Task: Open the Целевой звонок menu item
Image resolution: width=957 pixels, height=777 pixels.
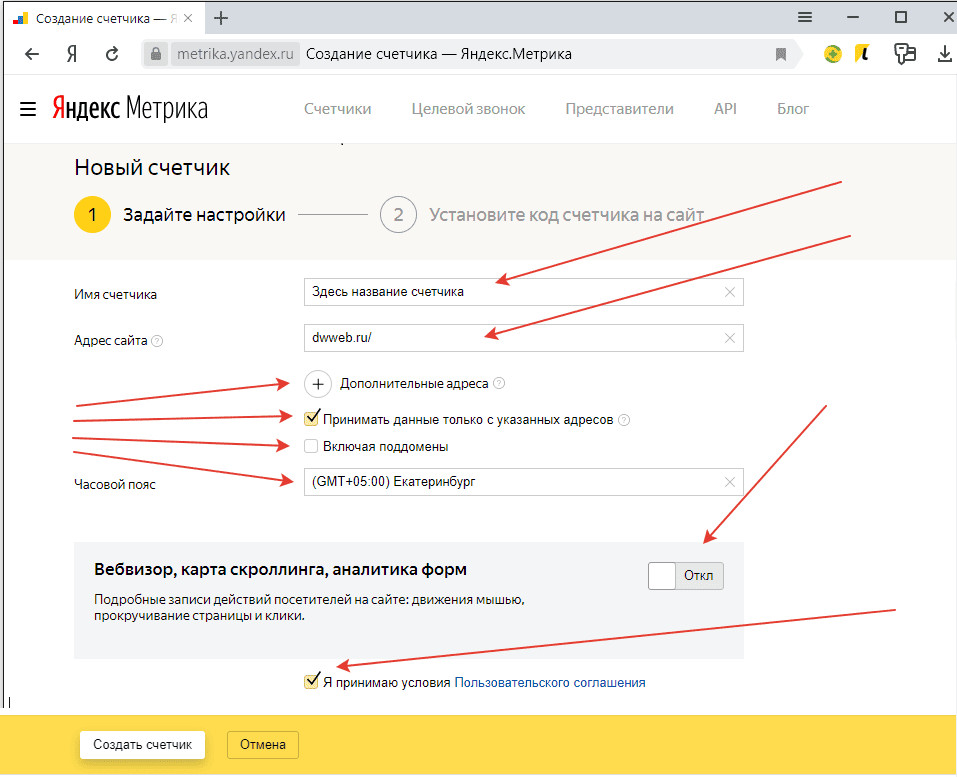Action: 468,109
